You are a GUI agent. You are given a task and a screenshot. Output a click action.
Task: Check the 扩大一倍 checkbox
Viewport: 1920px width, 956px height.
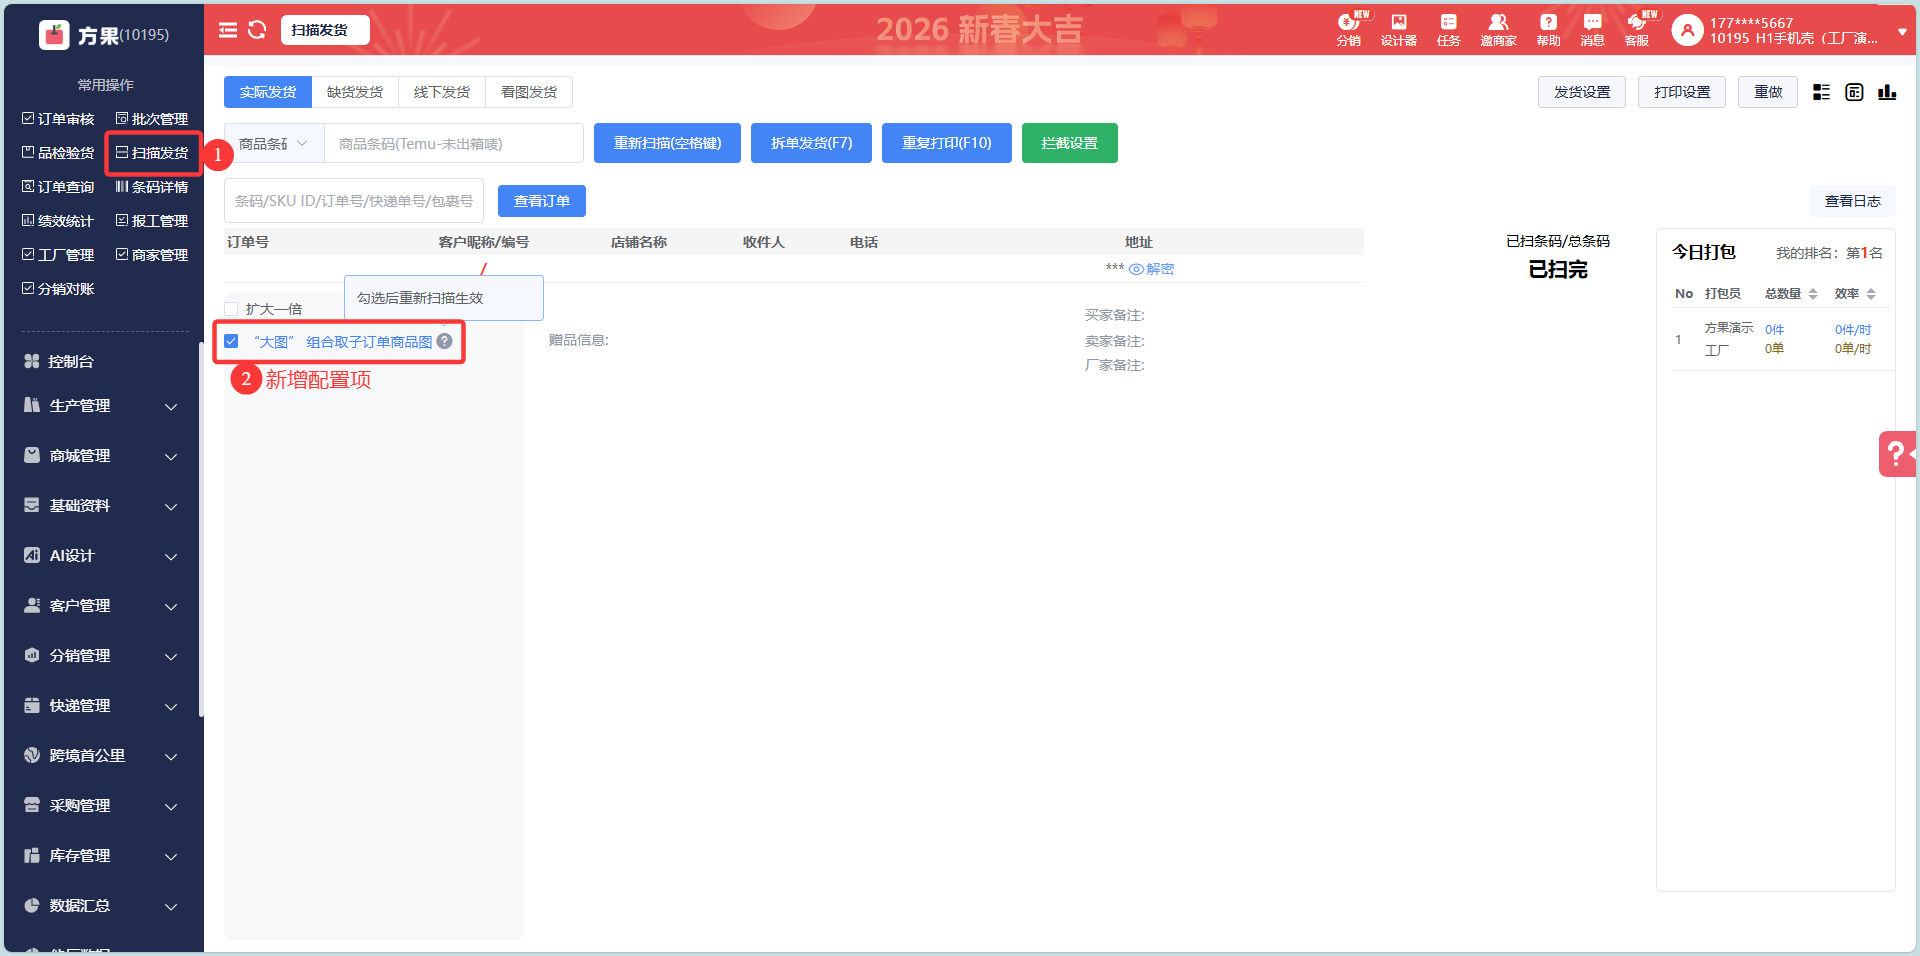click(x=231, y=309)
